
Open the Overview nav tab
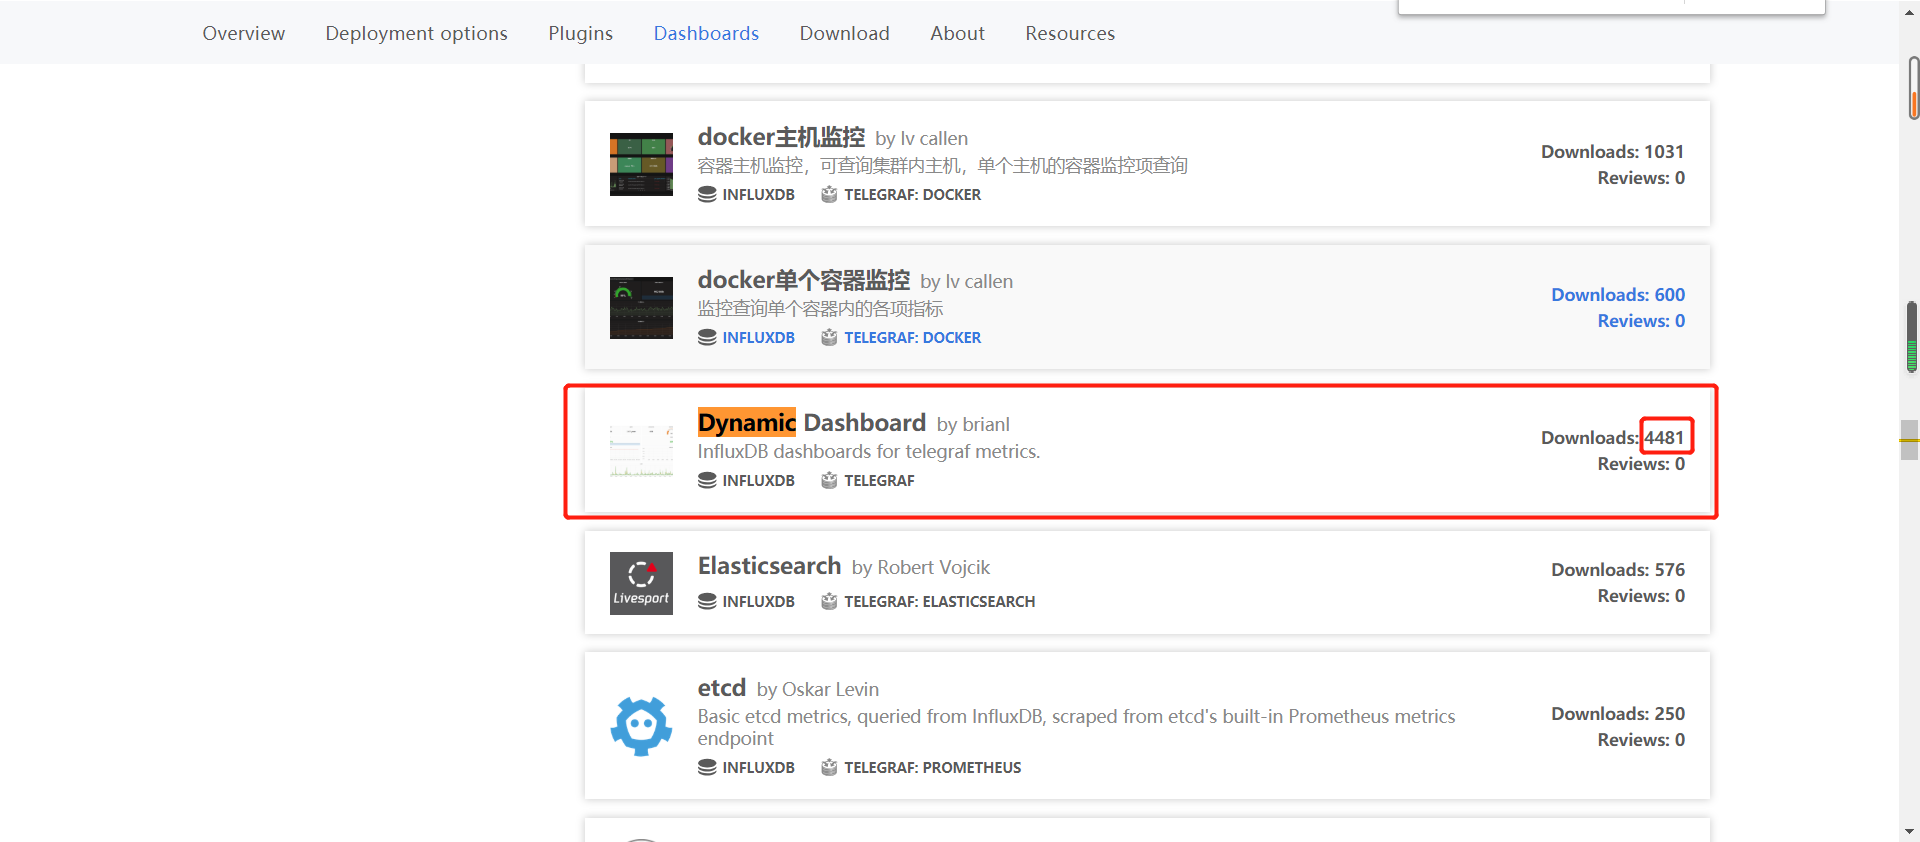click(243, 33)
